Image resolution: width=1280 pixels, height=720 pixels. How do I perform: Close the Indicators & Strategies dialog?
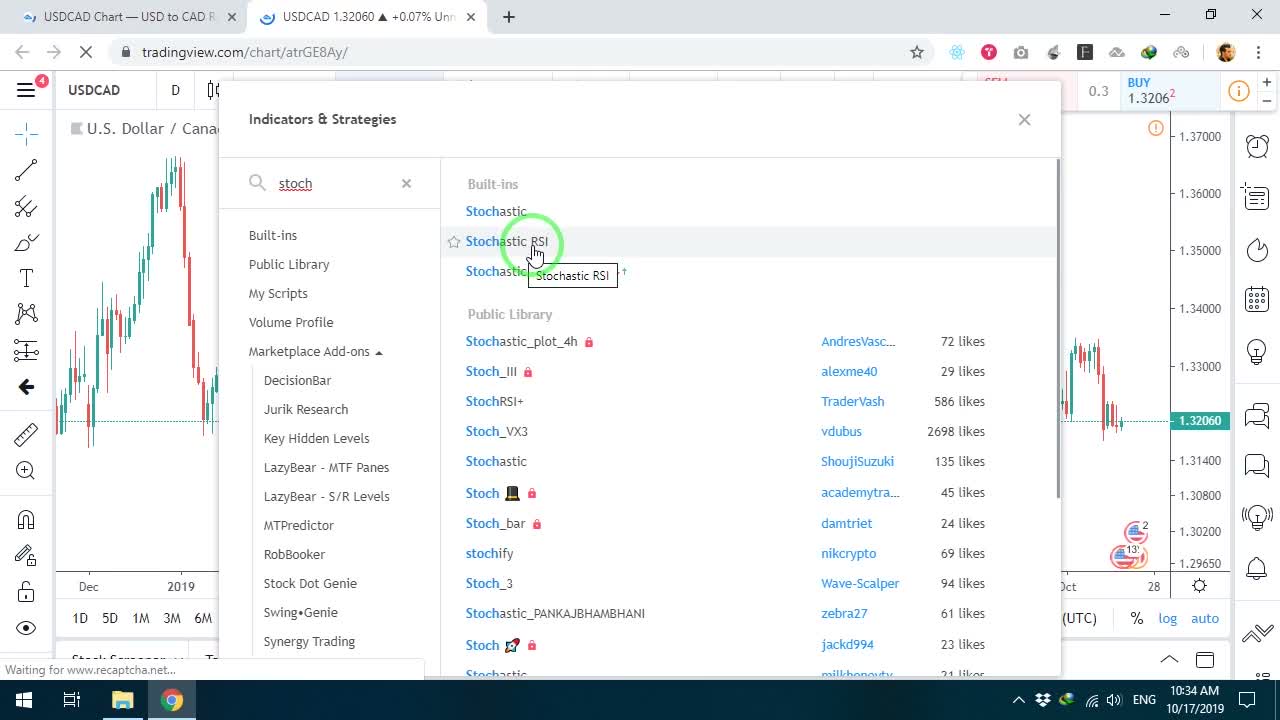pyautogui.click(x=1024, y=119)
